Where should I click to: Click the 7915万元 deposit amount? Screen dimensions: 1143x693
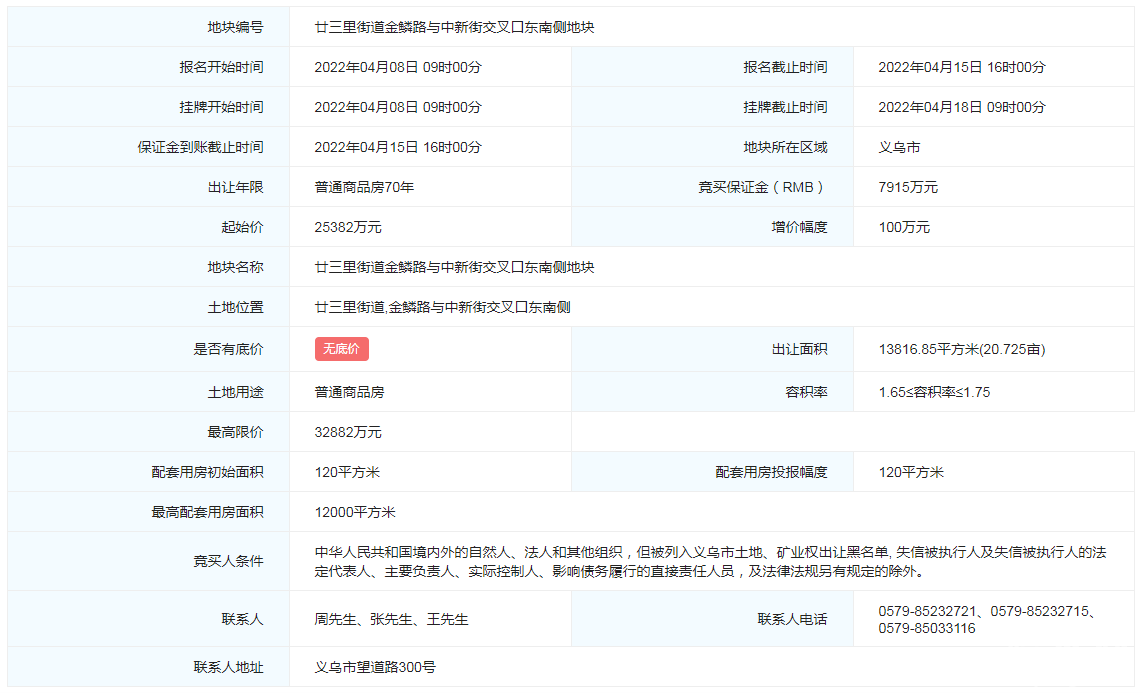click(908, 187)
